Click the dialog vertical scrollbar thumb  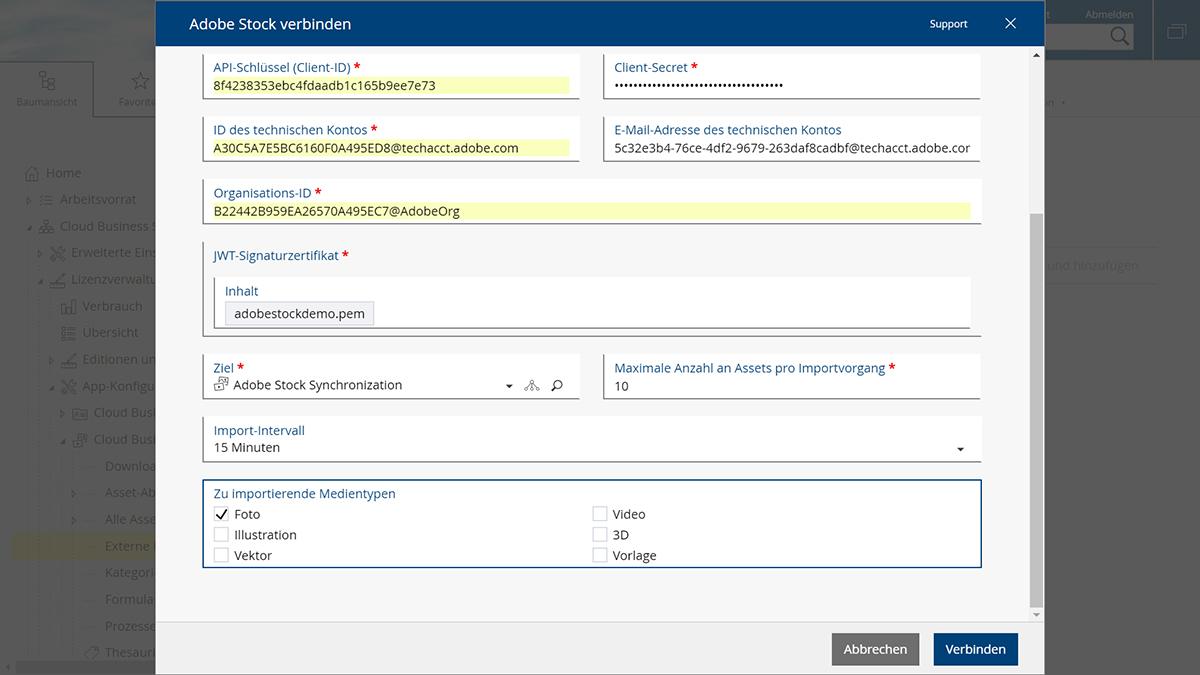pos(1037,409)
